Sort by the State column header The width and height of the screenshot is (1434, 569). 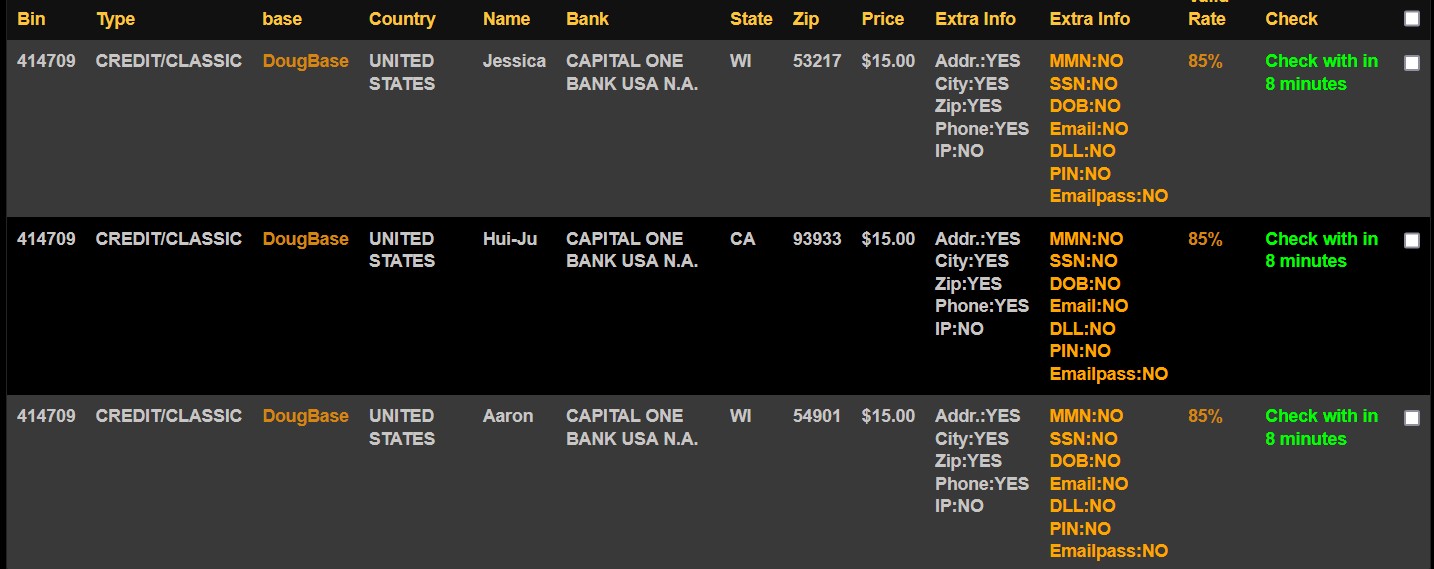[x=751, y=19]
